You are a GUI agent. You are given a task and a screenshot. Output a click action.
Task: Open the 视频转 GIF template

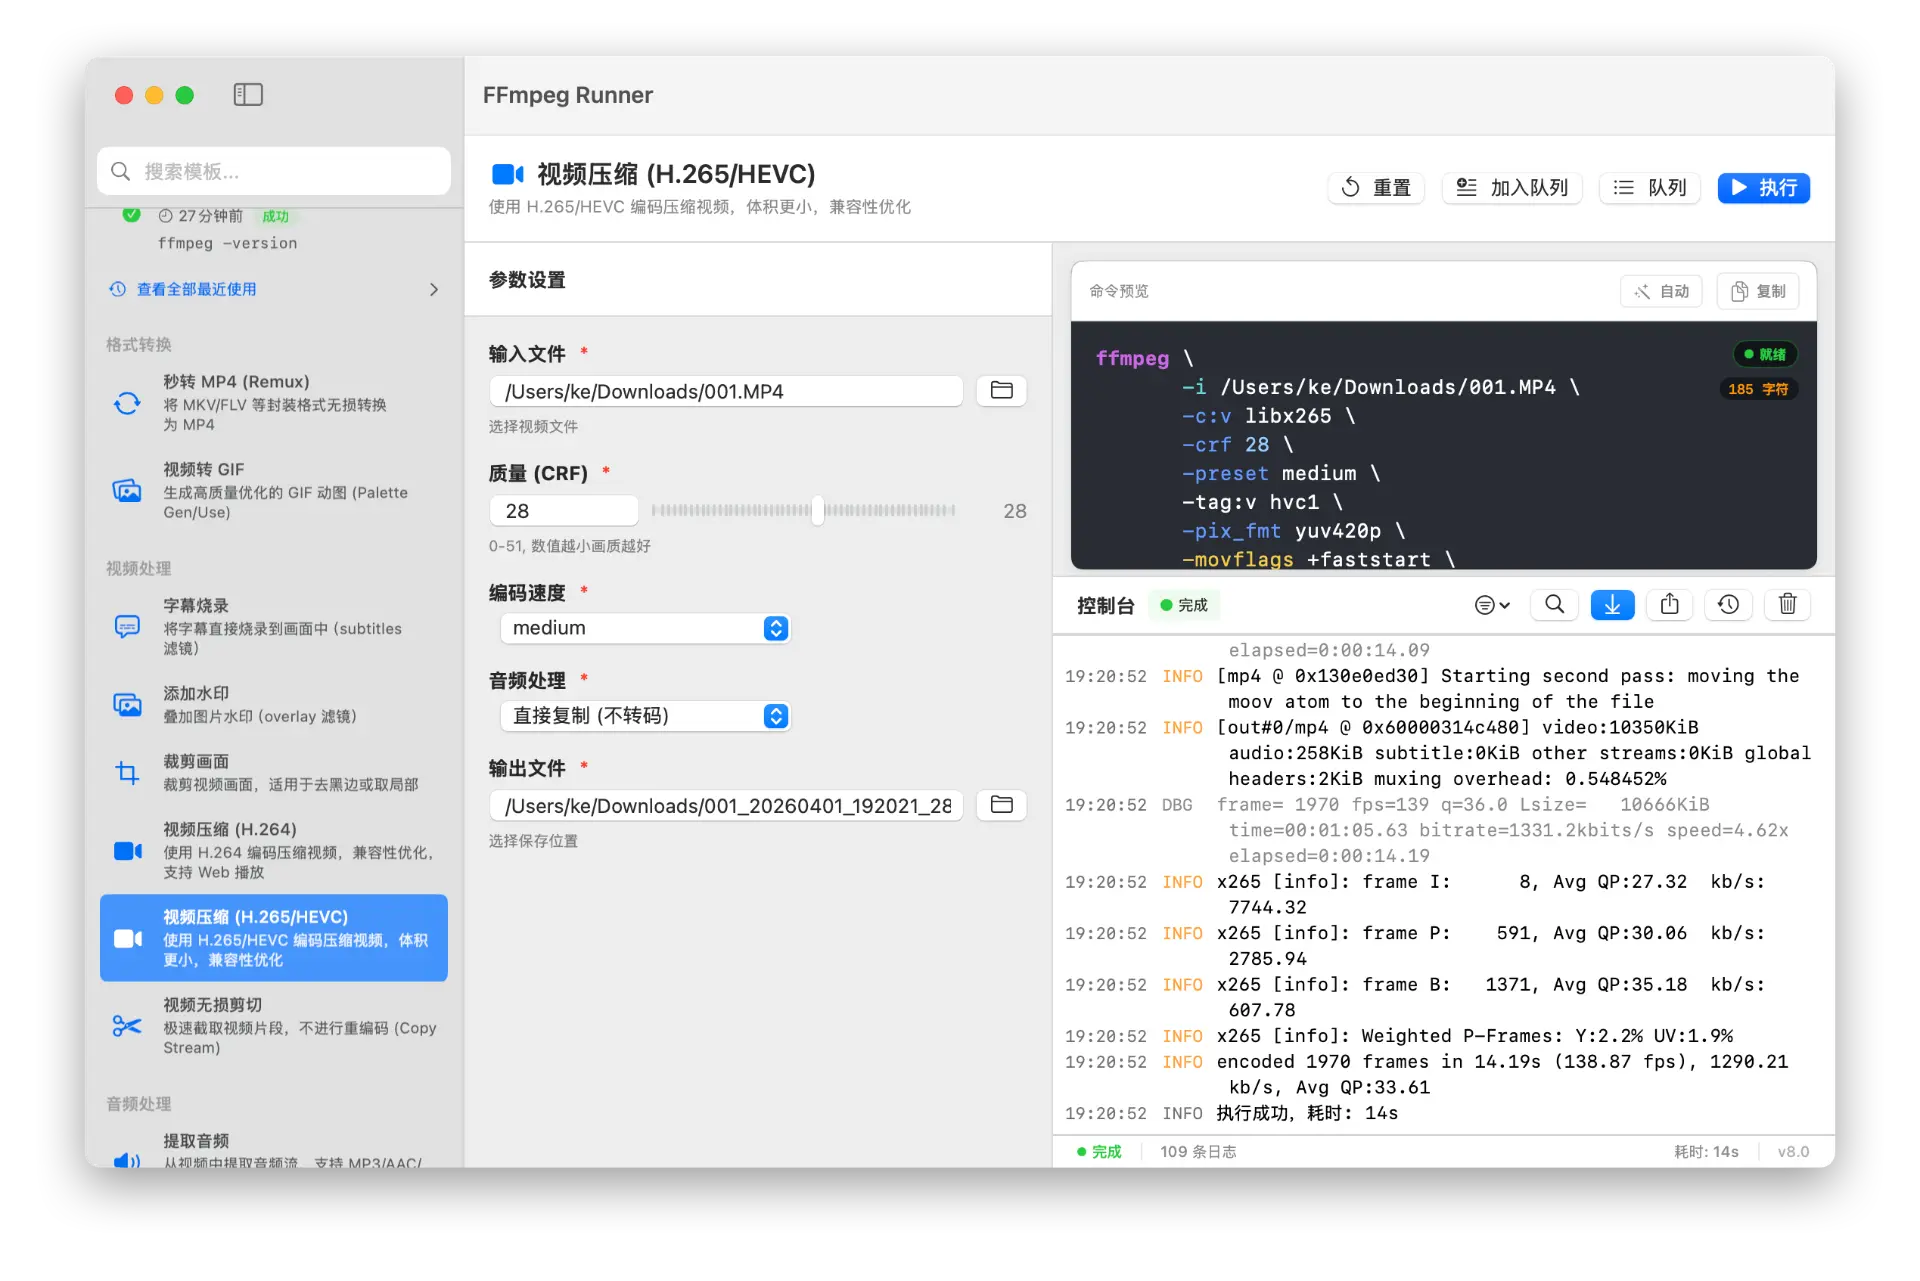(x=273, y=490)
